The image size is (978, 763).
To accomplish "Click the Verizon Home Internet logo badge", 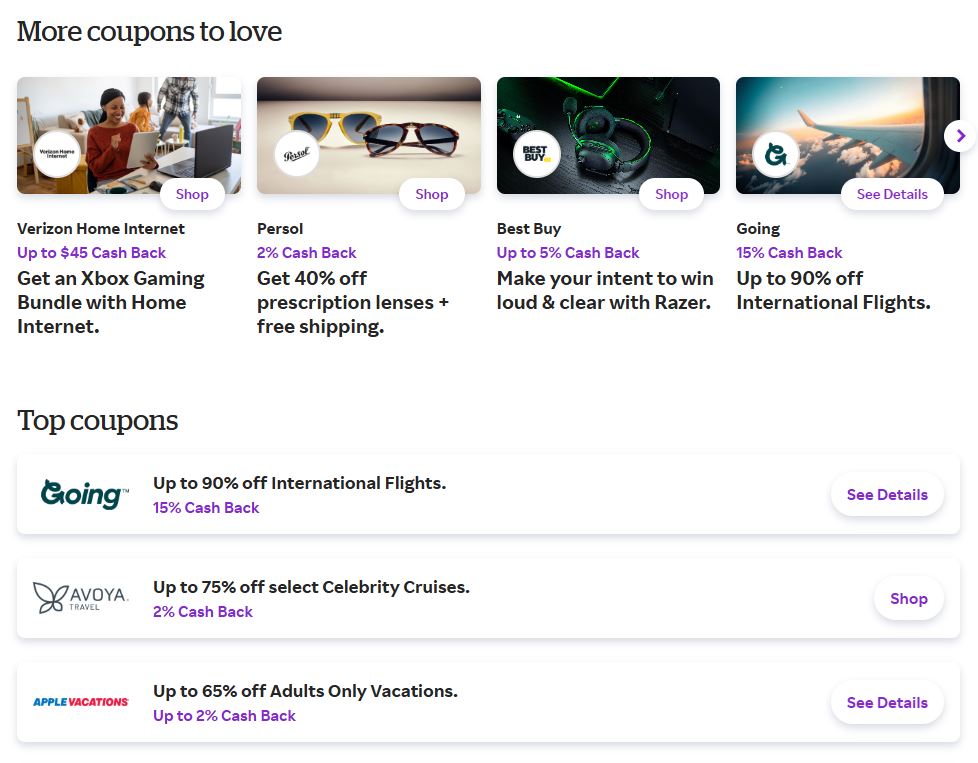I will tap(57, 153).
